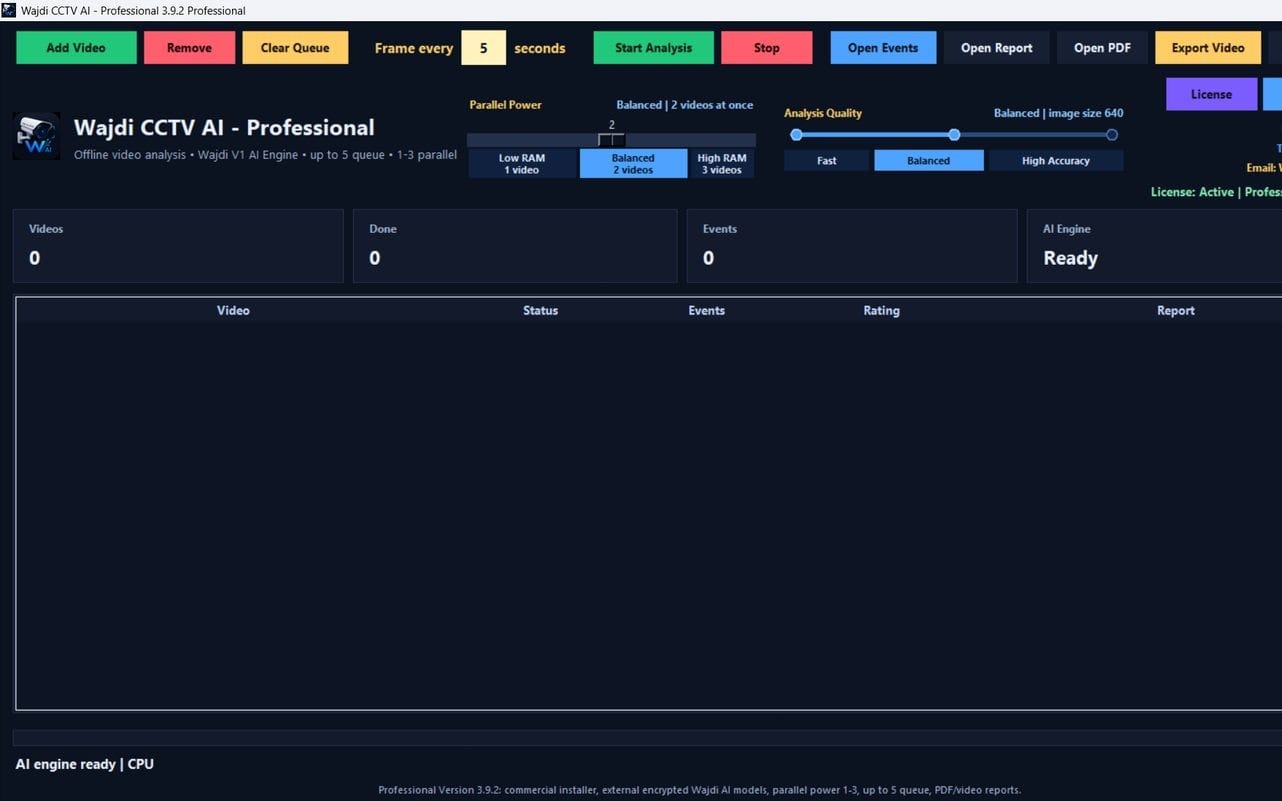Click the Analysis Quality slider's right end point
Viewport: 1282px width, 801px height.
click(x=1111, y=134)
